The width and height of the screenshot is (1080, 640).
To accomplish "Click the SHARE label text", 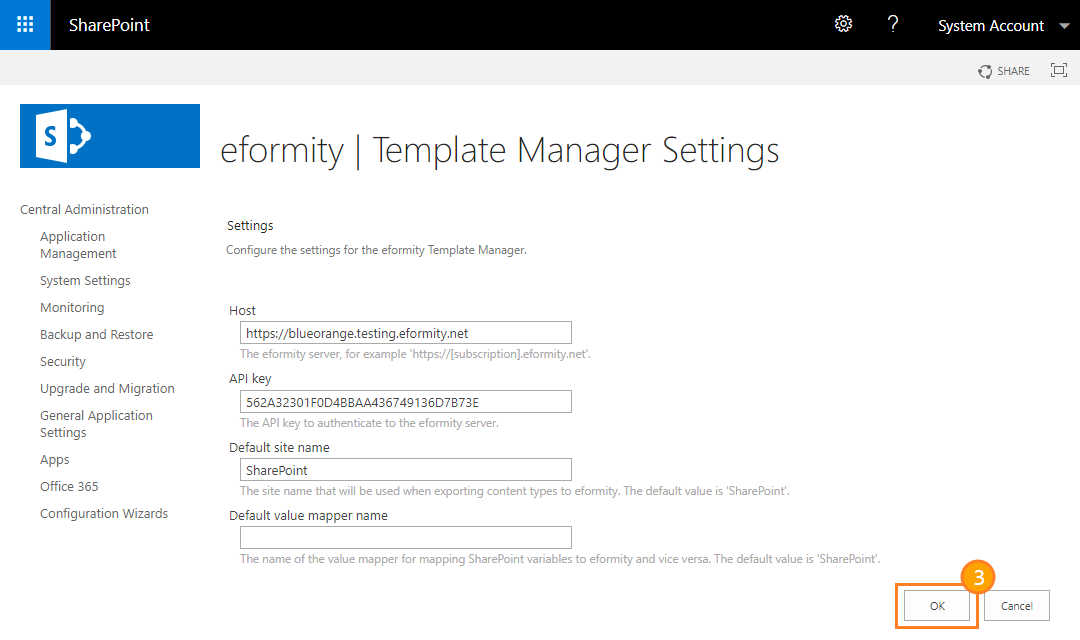I will pyautogui.click(x=1013, y=71).
